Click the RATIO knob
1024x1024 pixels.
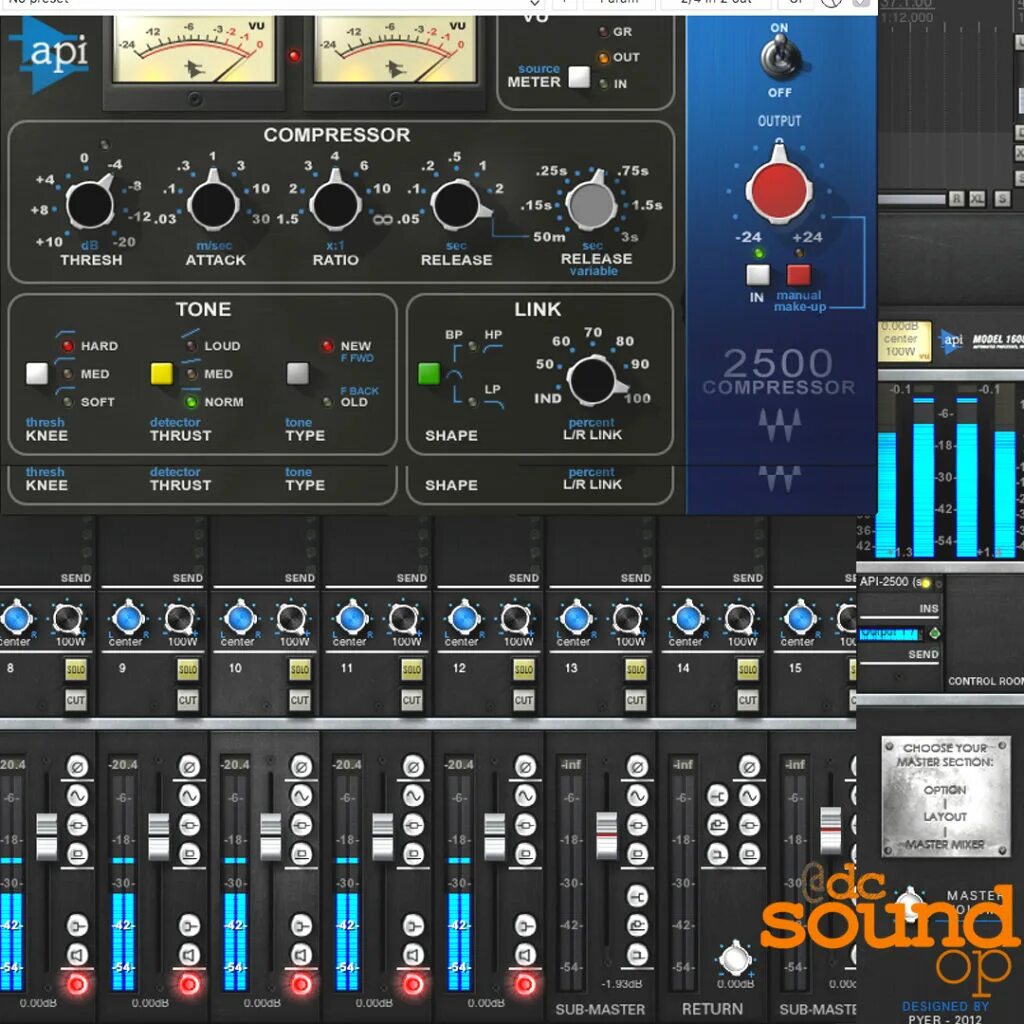[x=335, y=204]
